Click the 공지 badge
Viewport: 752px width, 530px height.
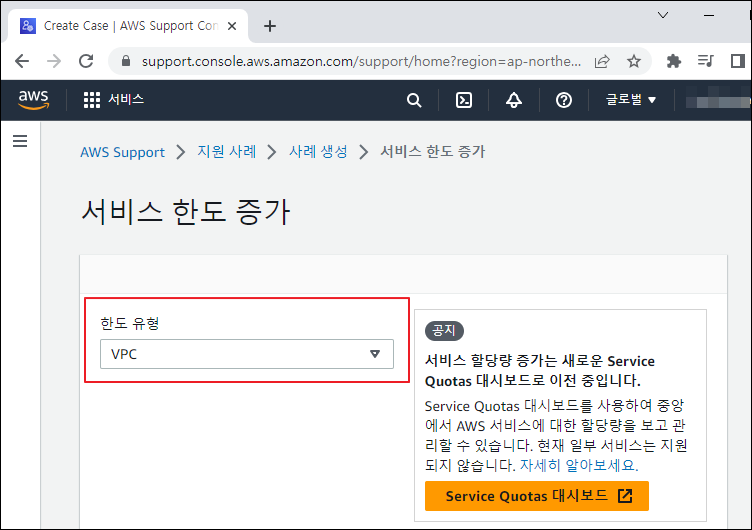click(444, 330)
